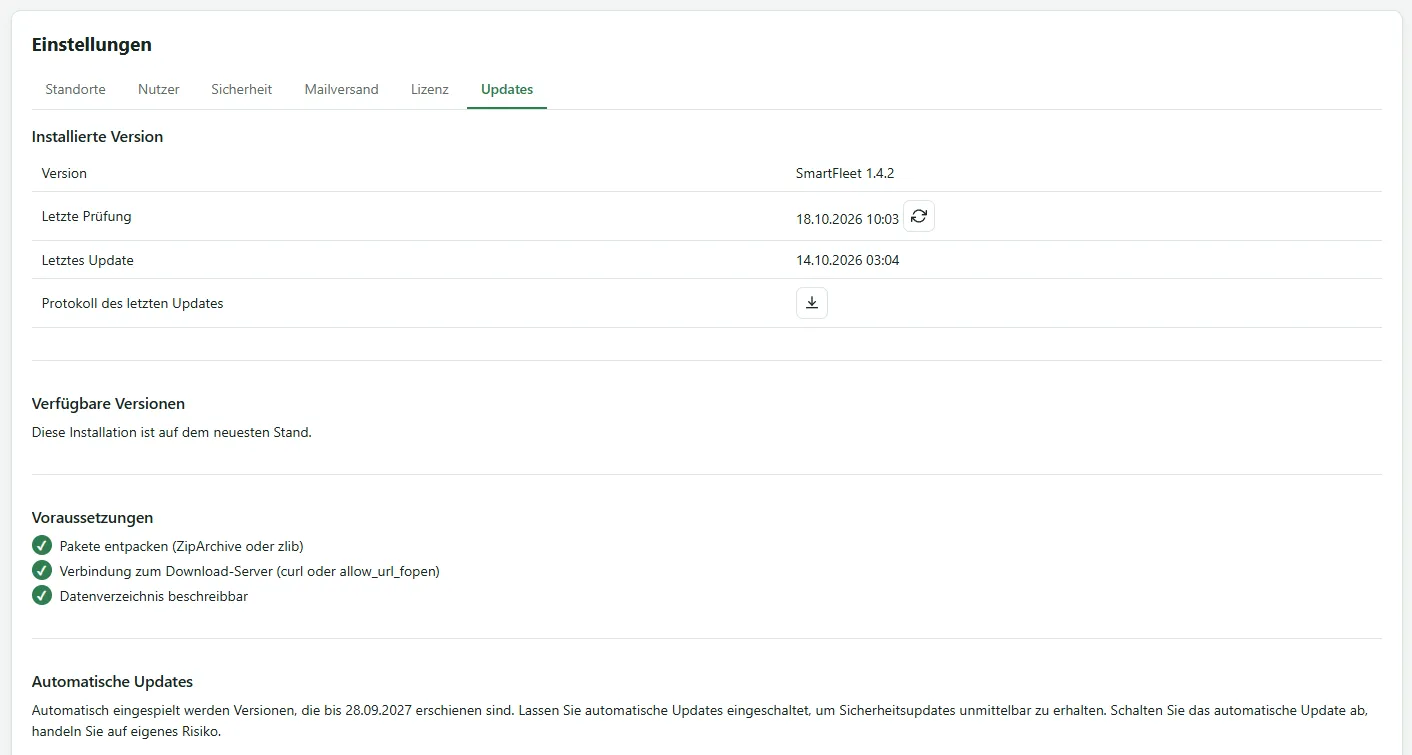This screenshot has height=755, width=1412.
Task: Refresh the last update check
Action: tap(919, 216)
